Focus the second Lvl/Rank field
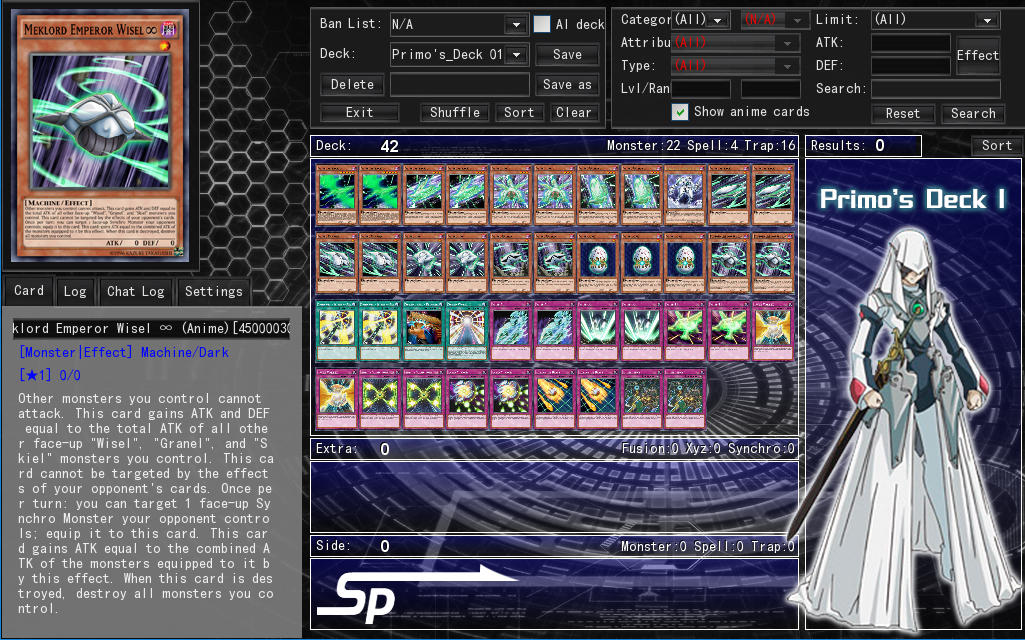 pos(771,88)
